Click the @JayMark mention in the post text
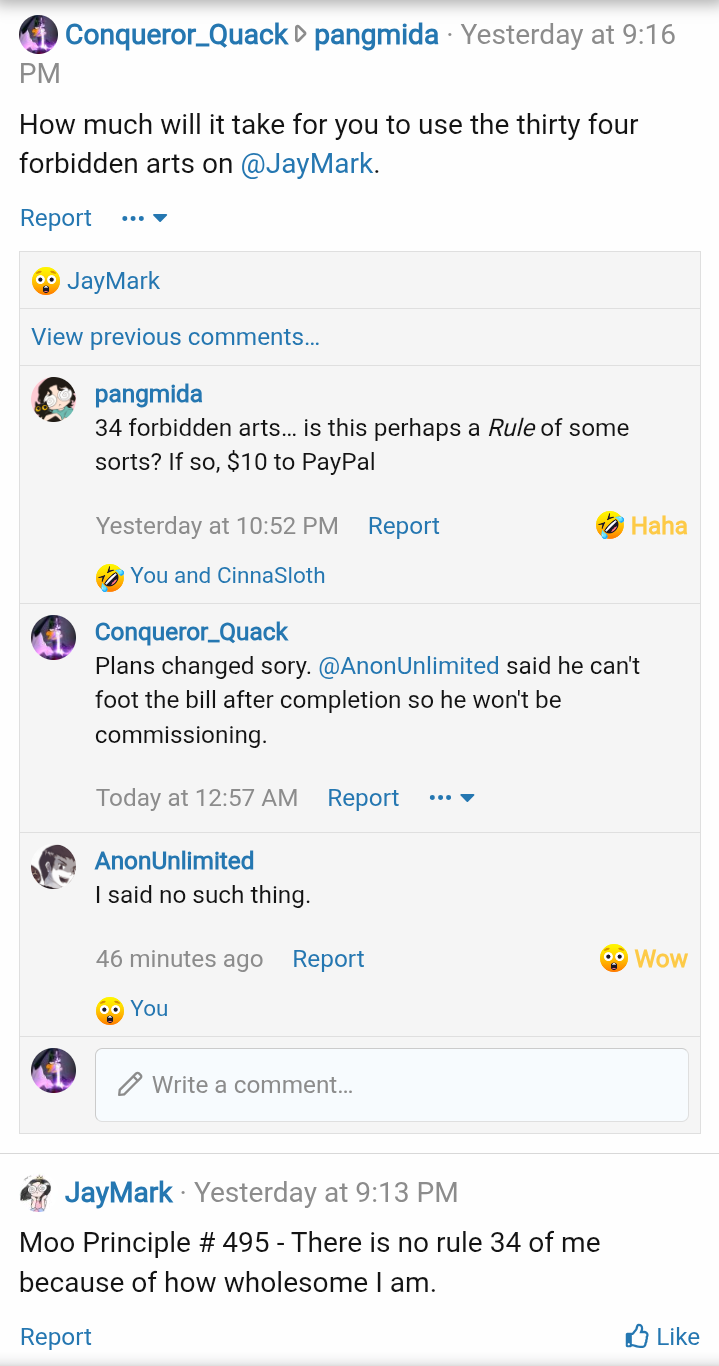The width and height of the screenshot is (719, 1366). coord(308,163)
